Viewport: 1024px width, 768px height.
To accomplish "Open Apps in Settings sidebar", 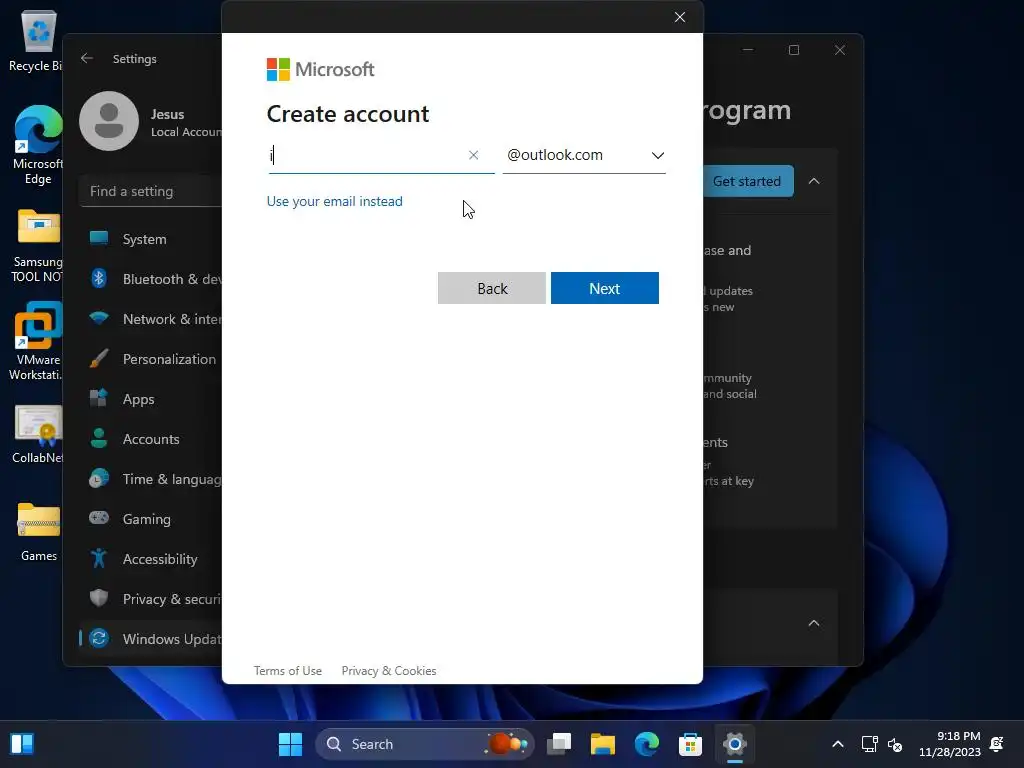I will click(150, 399).
